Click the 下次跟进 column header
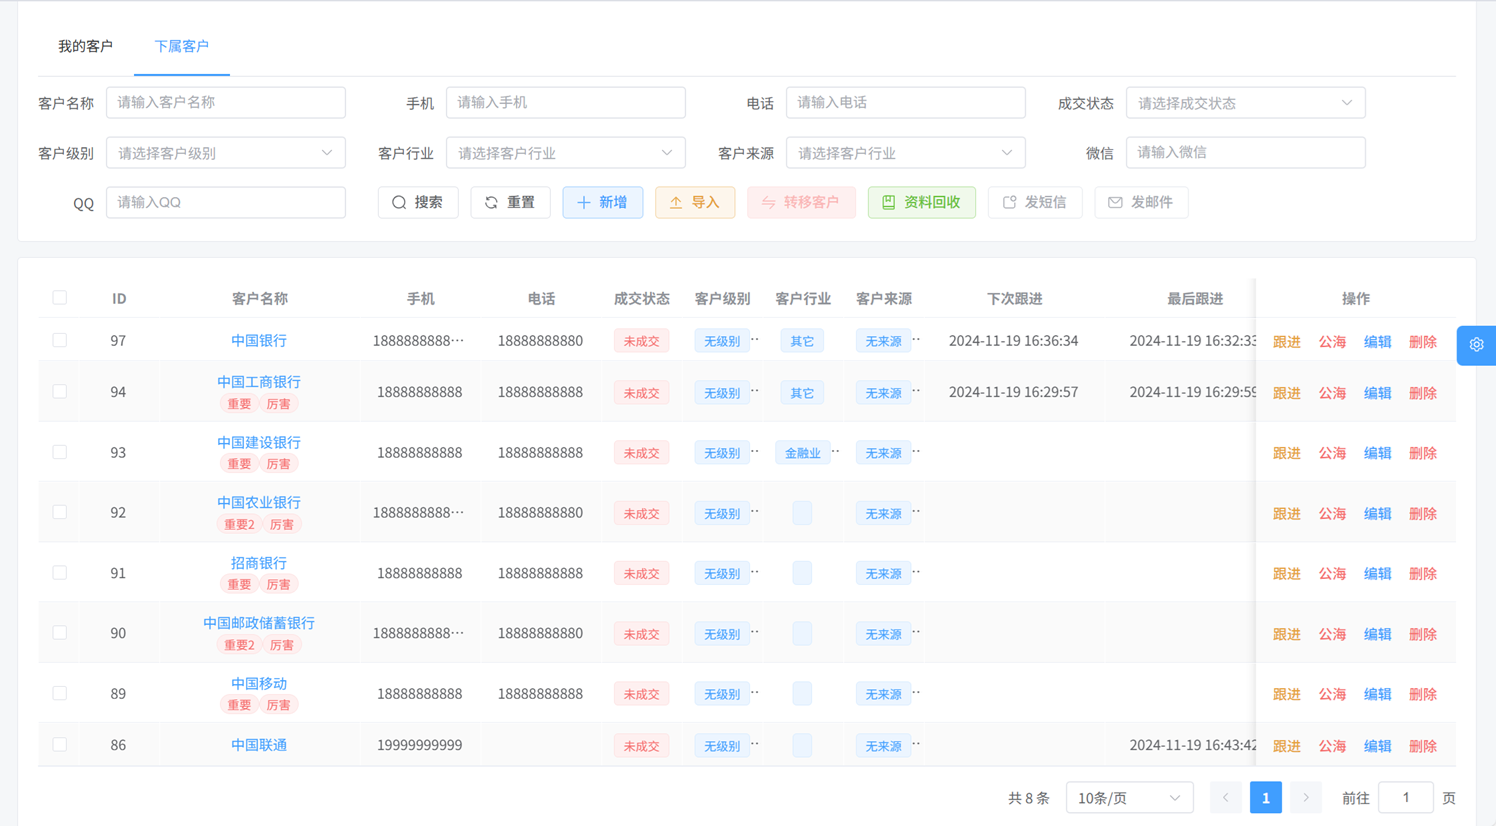This screenshot has height=826, width=1496. coord(1014,298)
